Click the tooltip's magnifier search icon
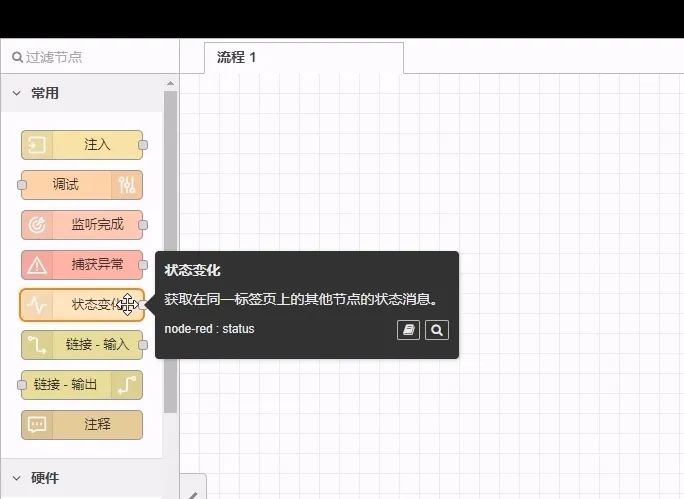 coord(436,330)
